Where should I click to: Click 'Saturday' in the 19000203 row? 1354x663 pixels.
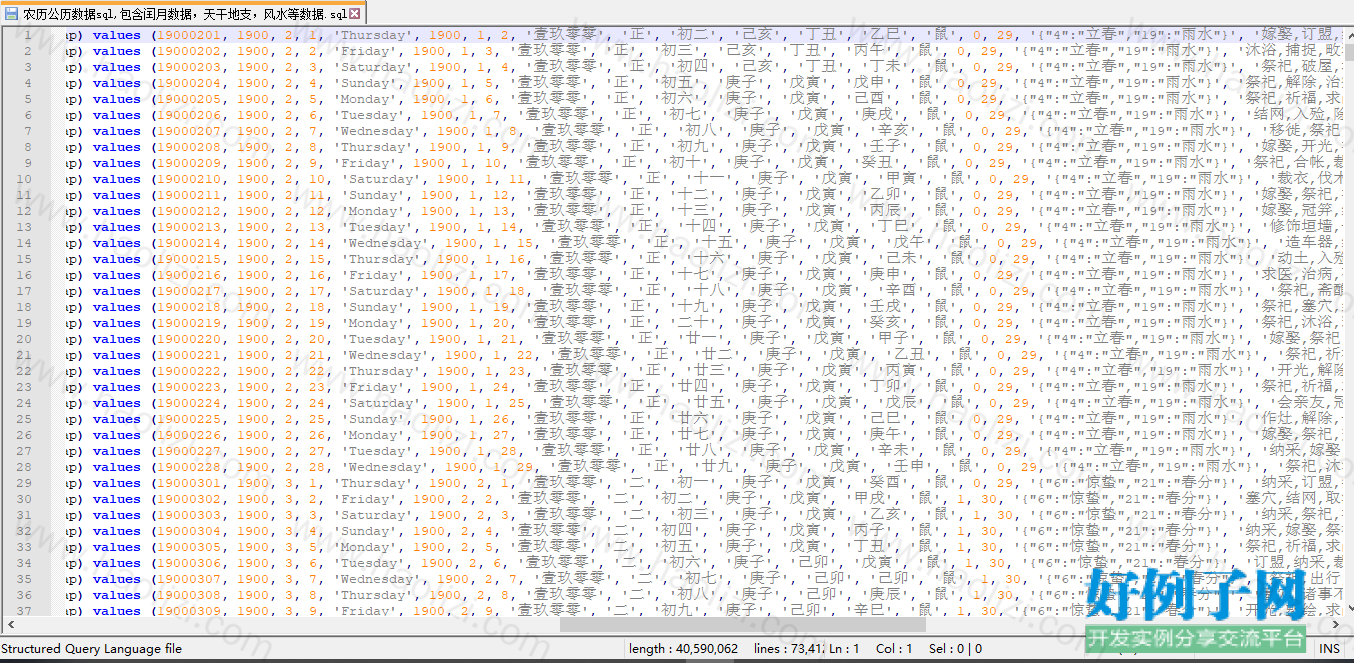371,67
